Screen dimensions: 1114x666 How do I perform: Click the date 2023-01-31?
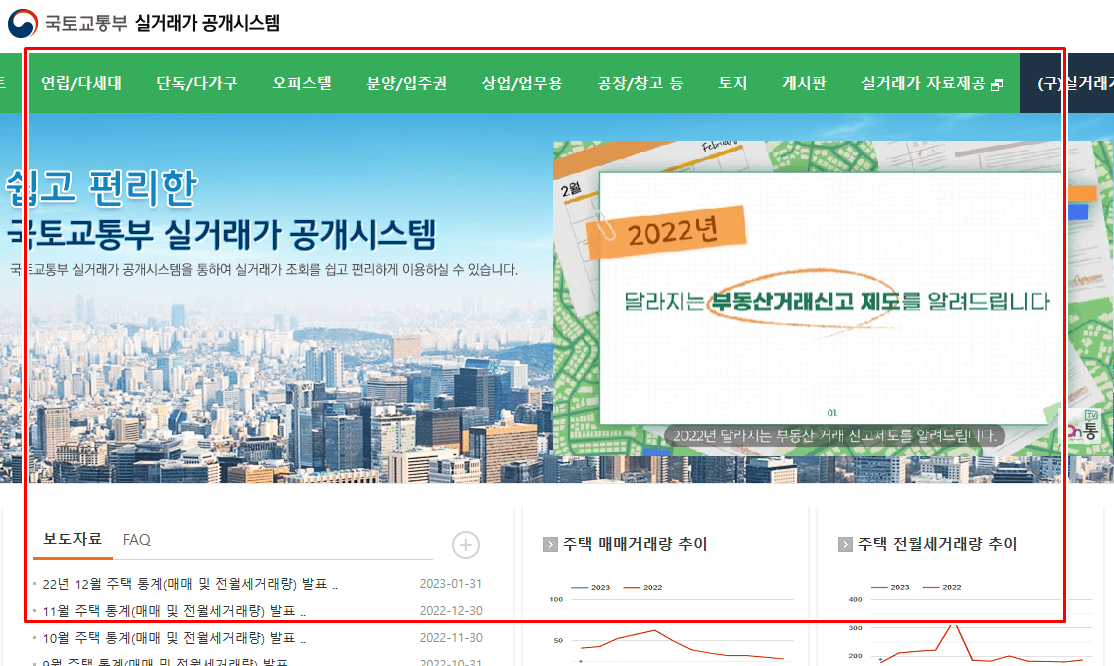tap(450, 584)
